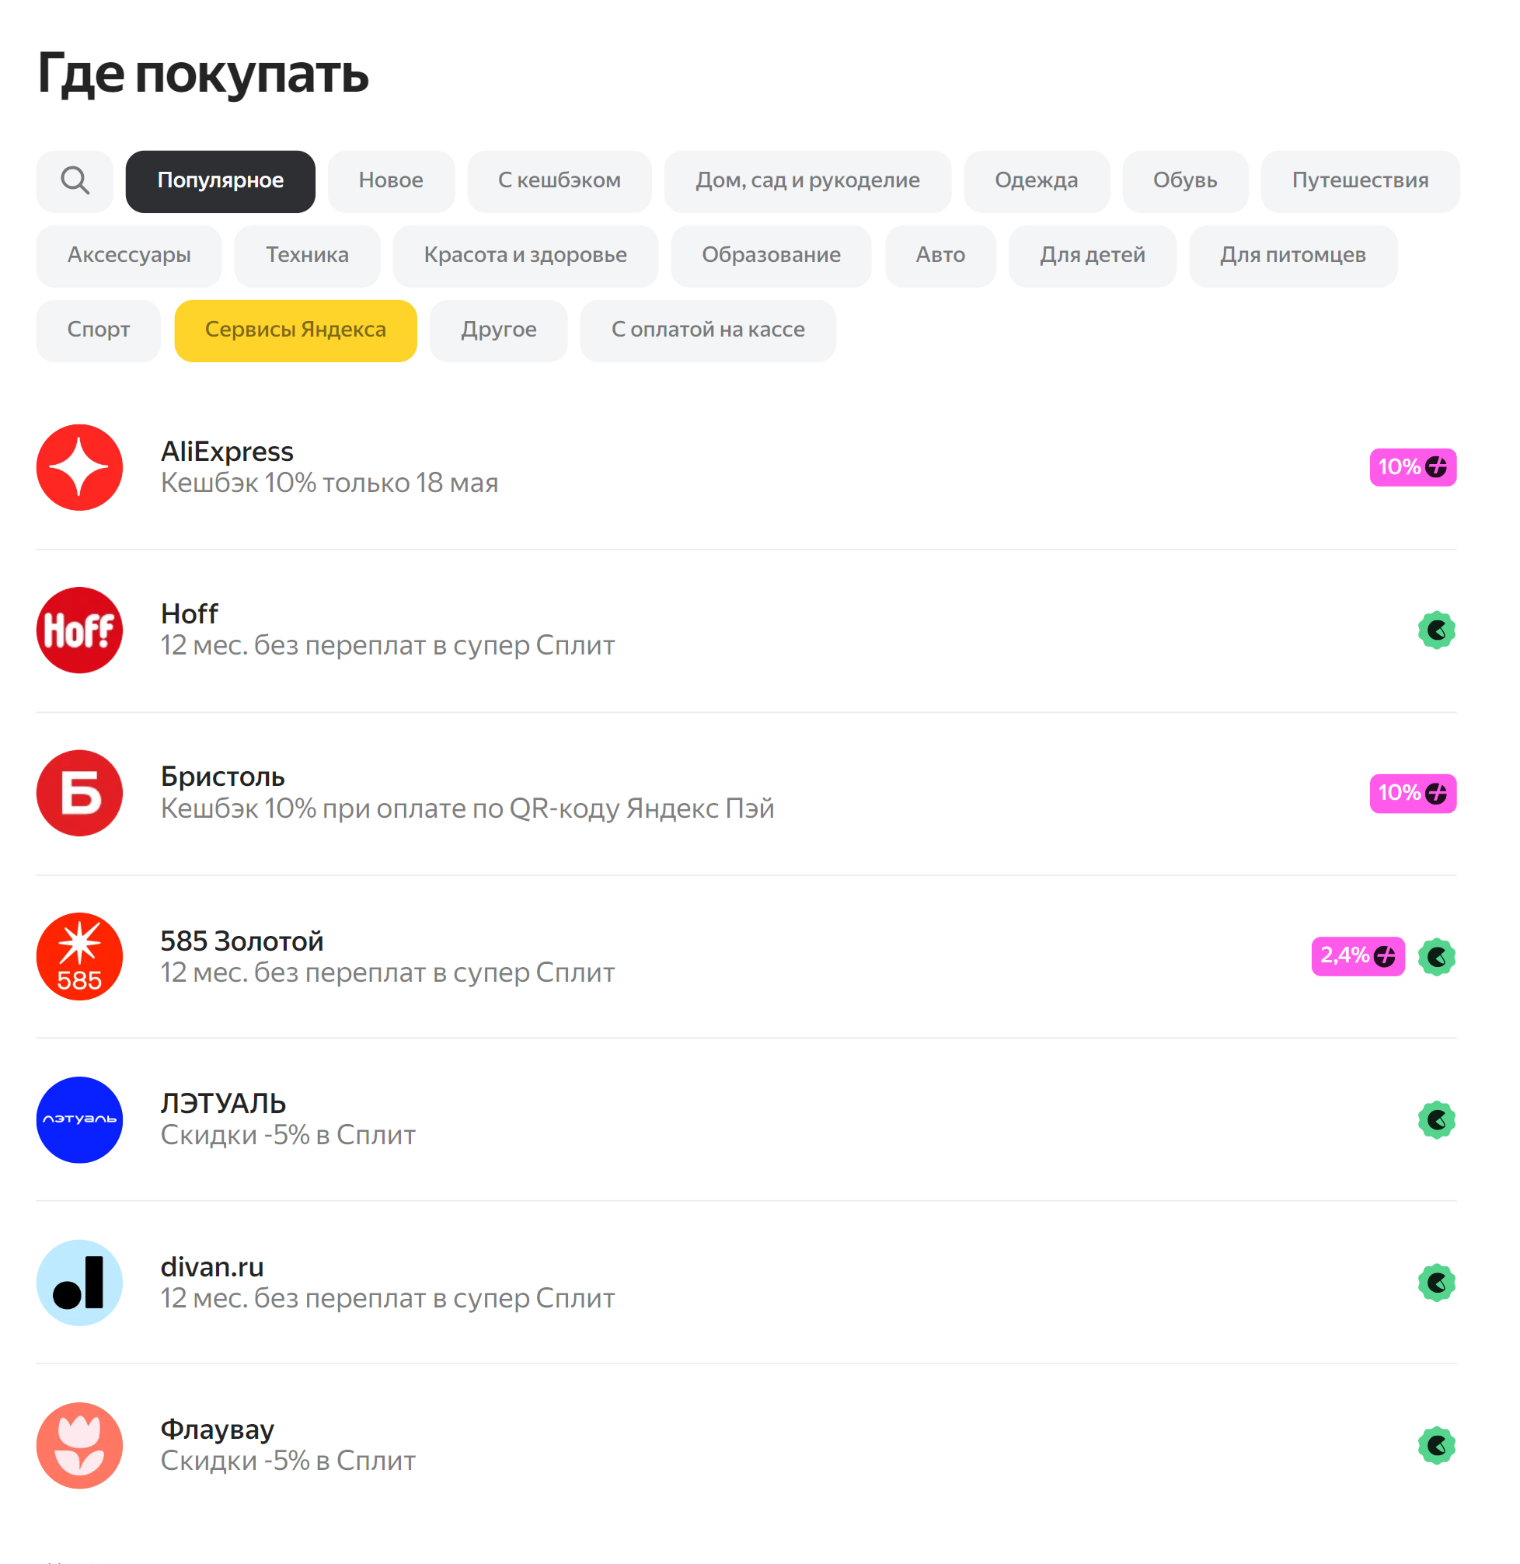Image resolution: width=1520 pixels, height=1564 pixels.
Task: Click the ЛЭТУАЛЬ blue logo
Action: pos(80,1119)
